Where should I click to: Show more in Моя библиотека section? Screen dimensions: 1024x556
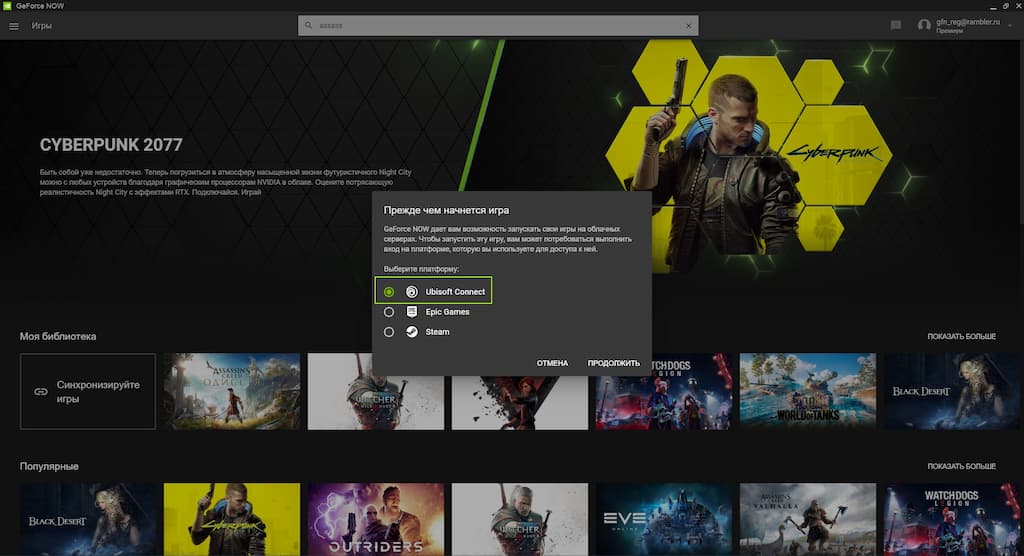coord(961,336)
